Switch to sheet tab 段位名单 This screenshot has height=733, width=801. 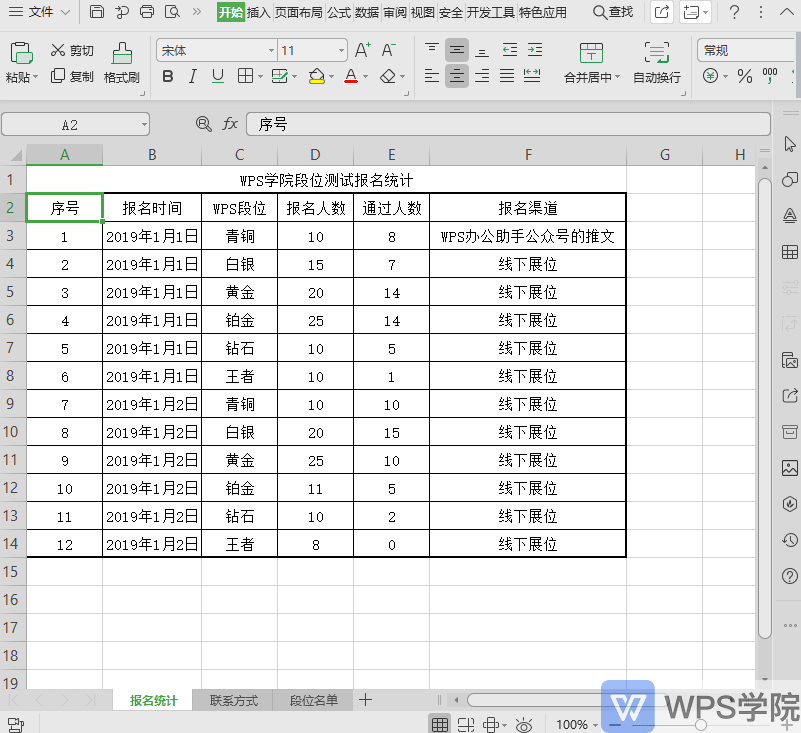[314, 700]
